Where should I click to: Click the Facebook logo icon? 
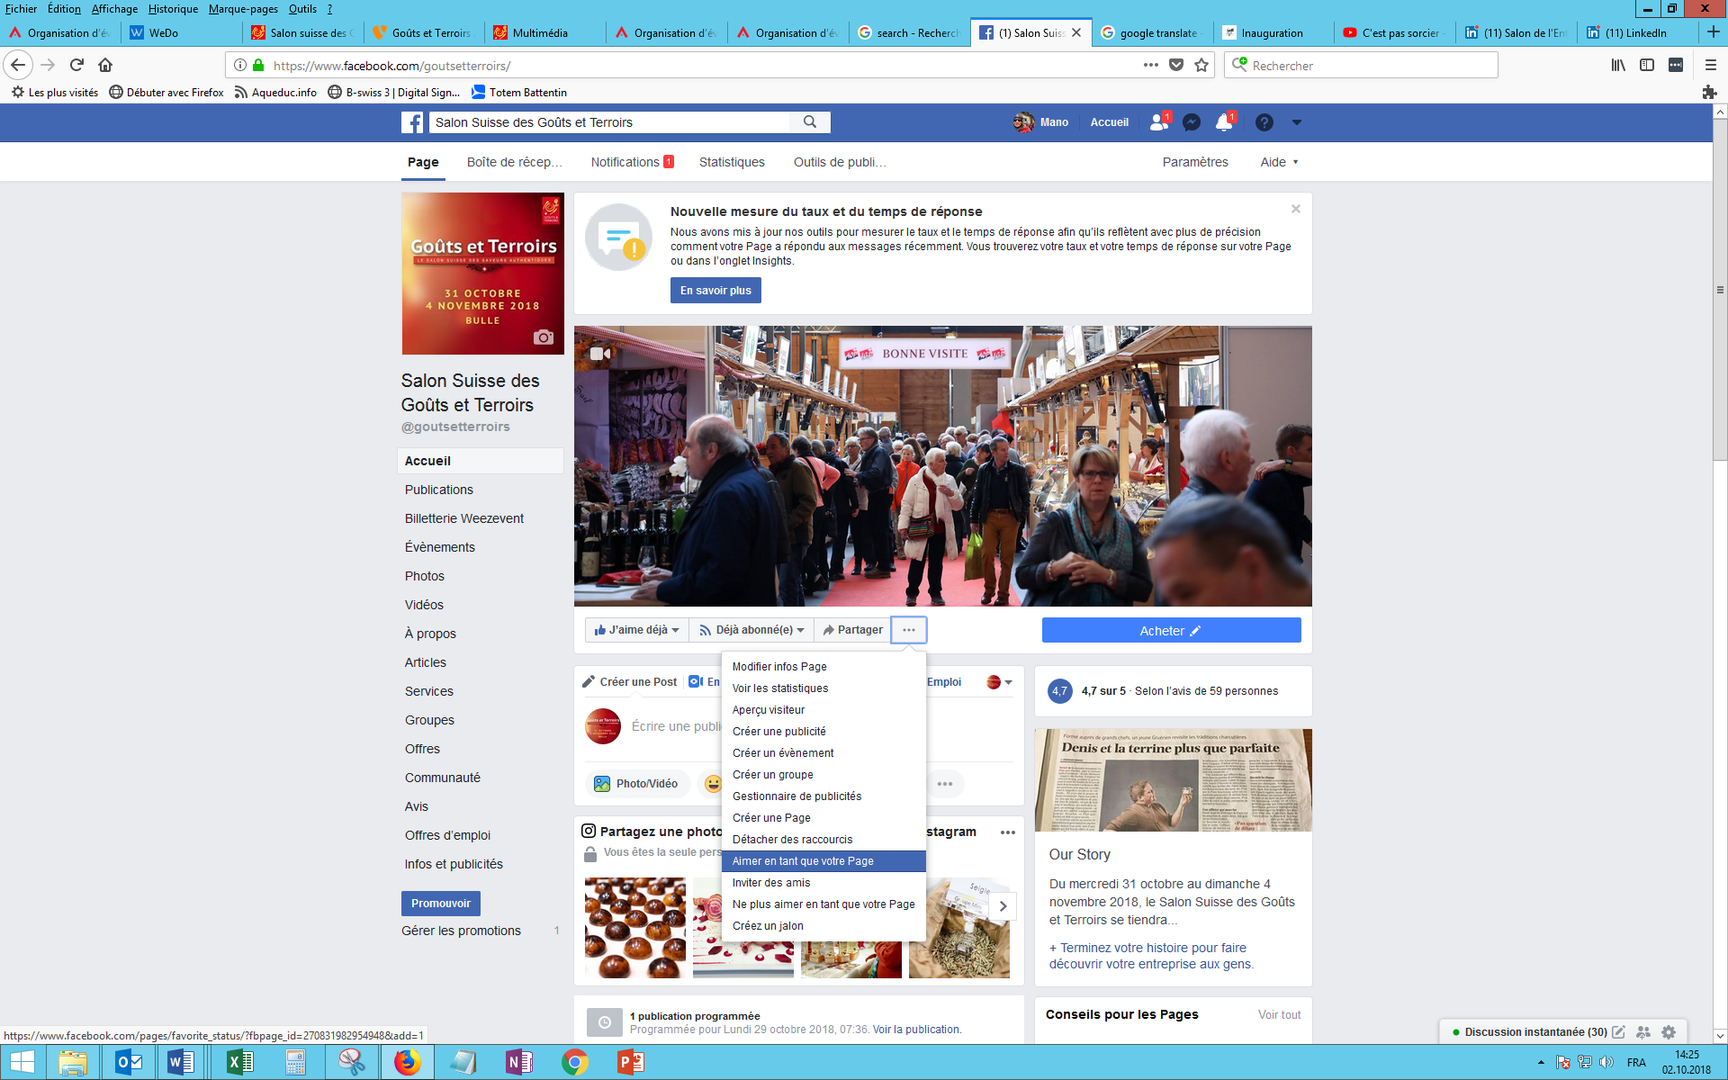click(x=412, y=122)
